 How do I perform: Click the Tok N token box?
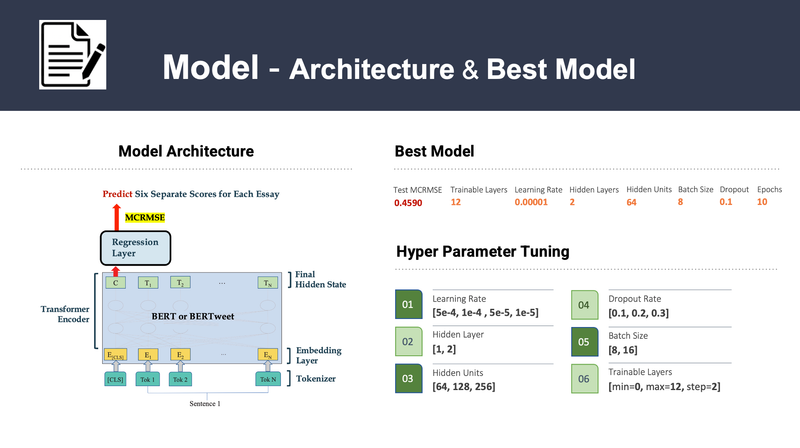[267, 379]
